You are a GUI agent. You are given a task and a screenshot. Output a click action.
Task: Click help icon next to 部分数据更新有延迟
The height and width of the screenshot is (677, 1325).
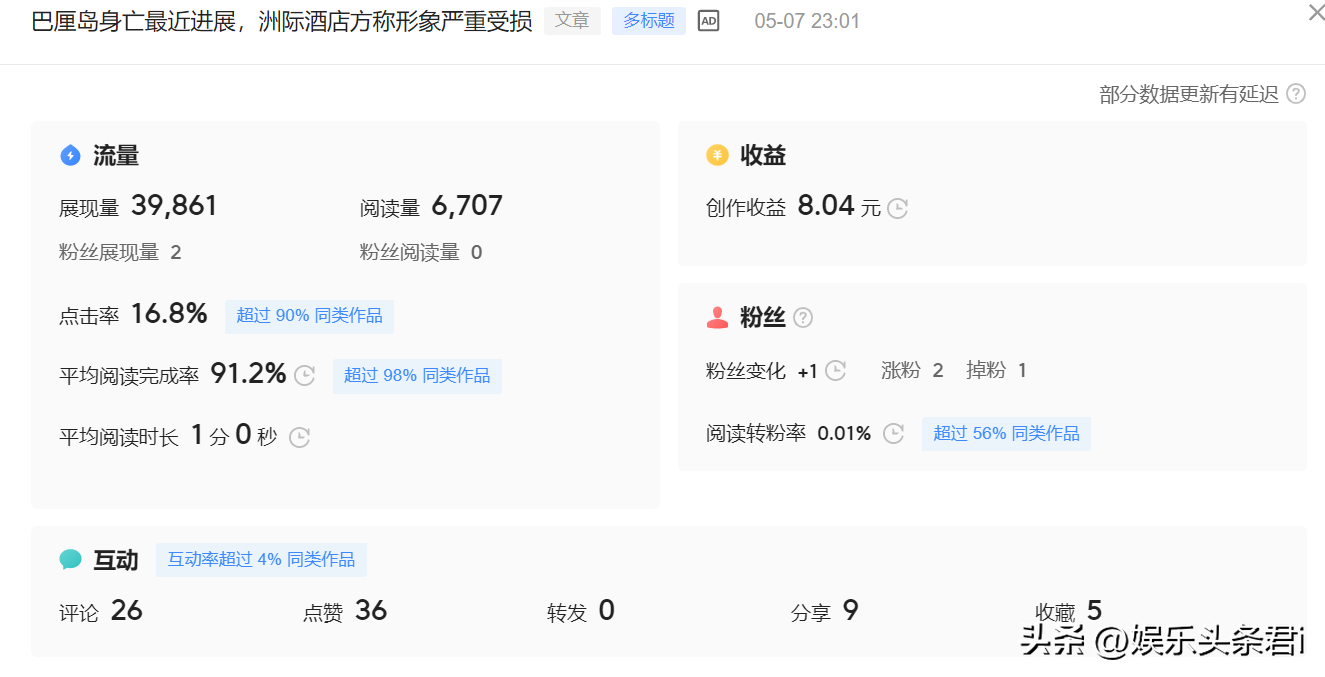pos(1296,94)
